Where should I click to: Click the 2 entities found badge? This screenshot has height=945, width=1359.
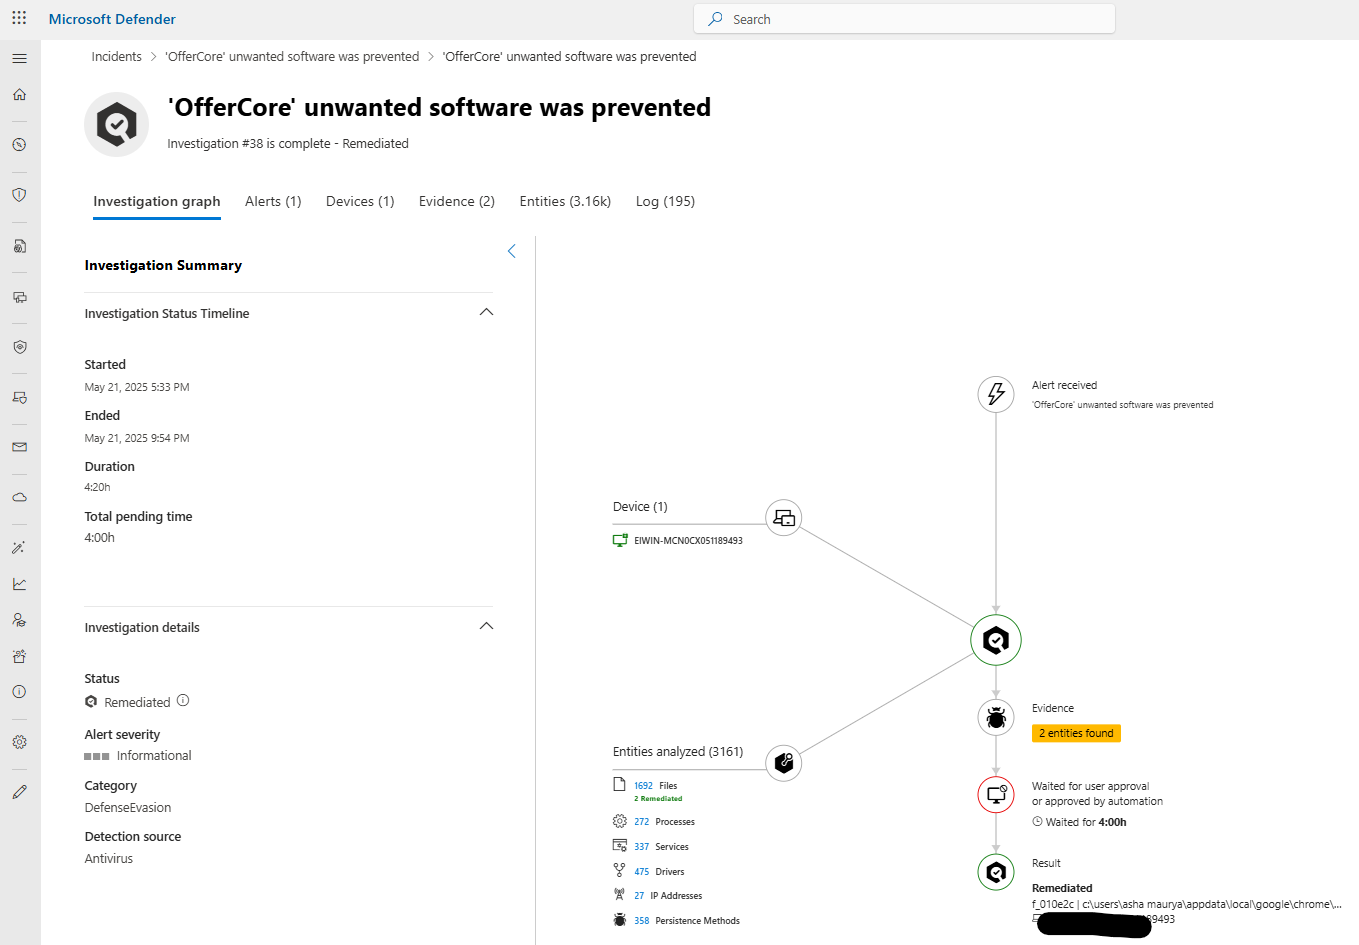click(1076, 733)
